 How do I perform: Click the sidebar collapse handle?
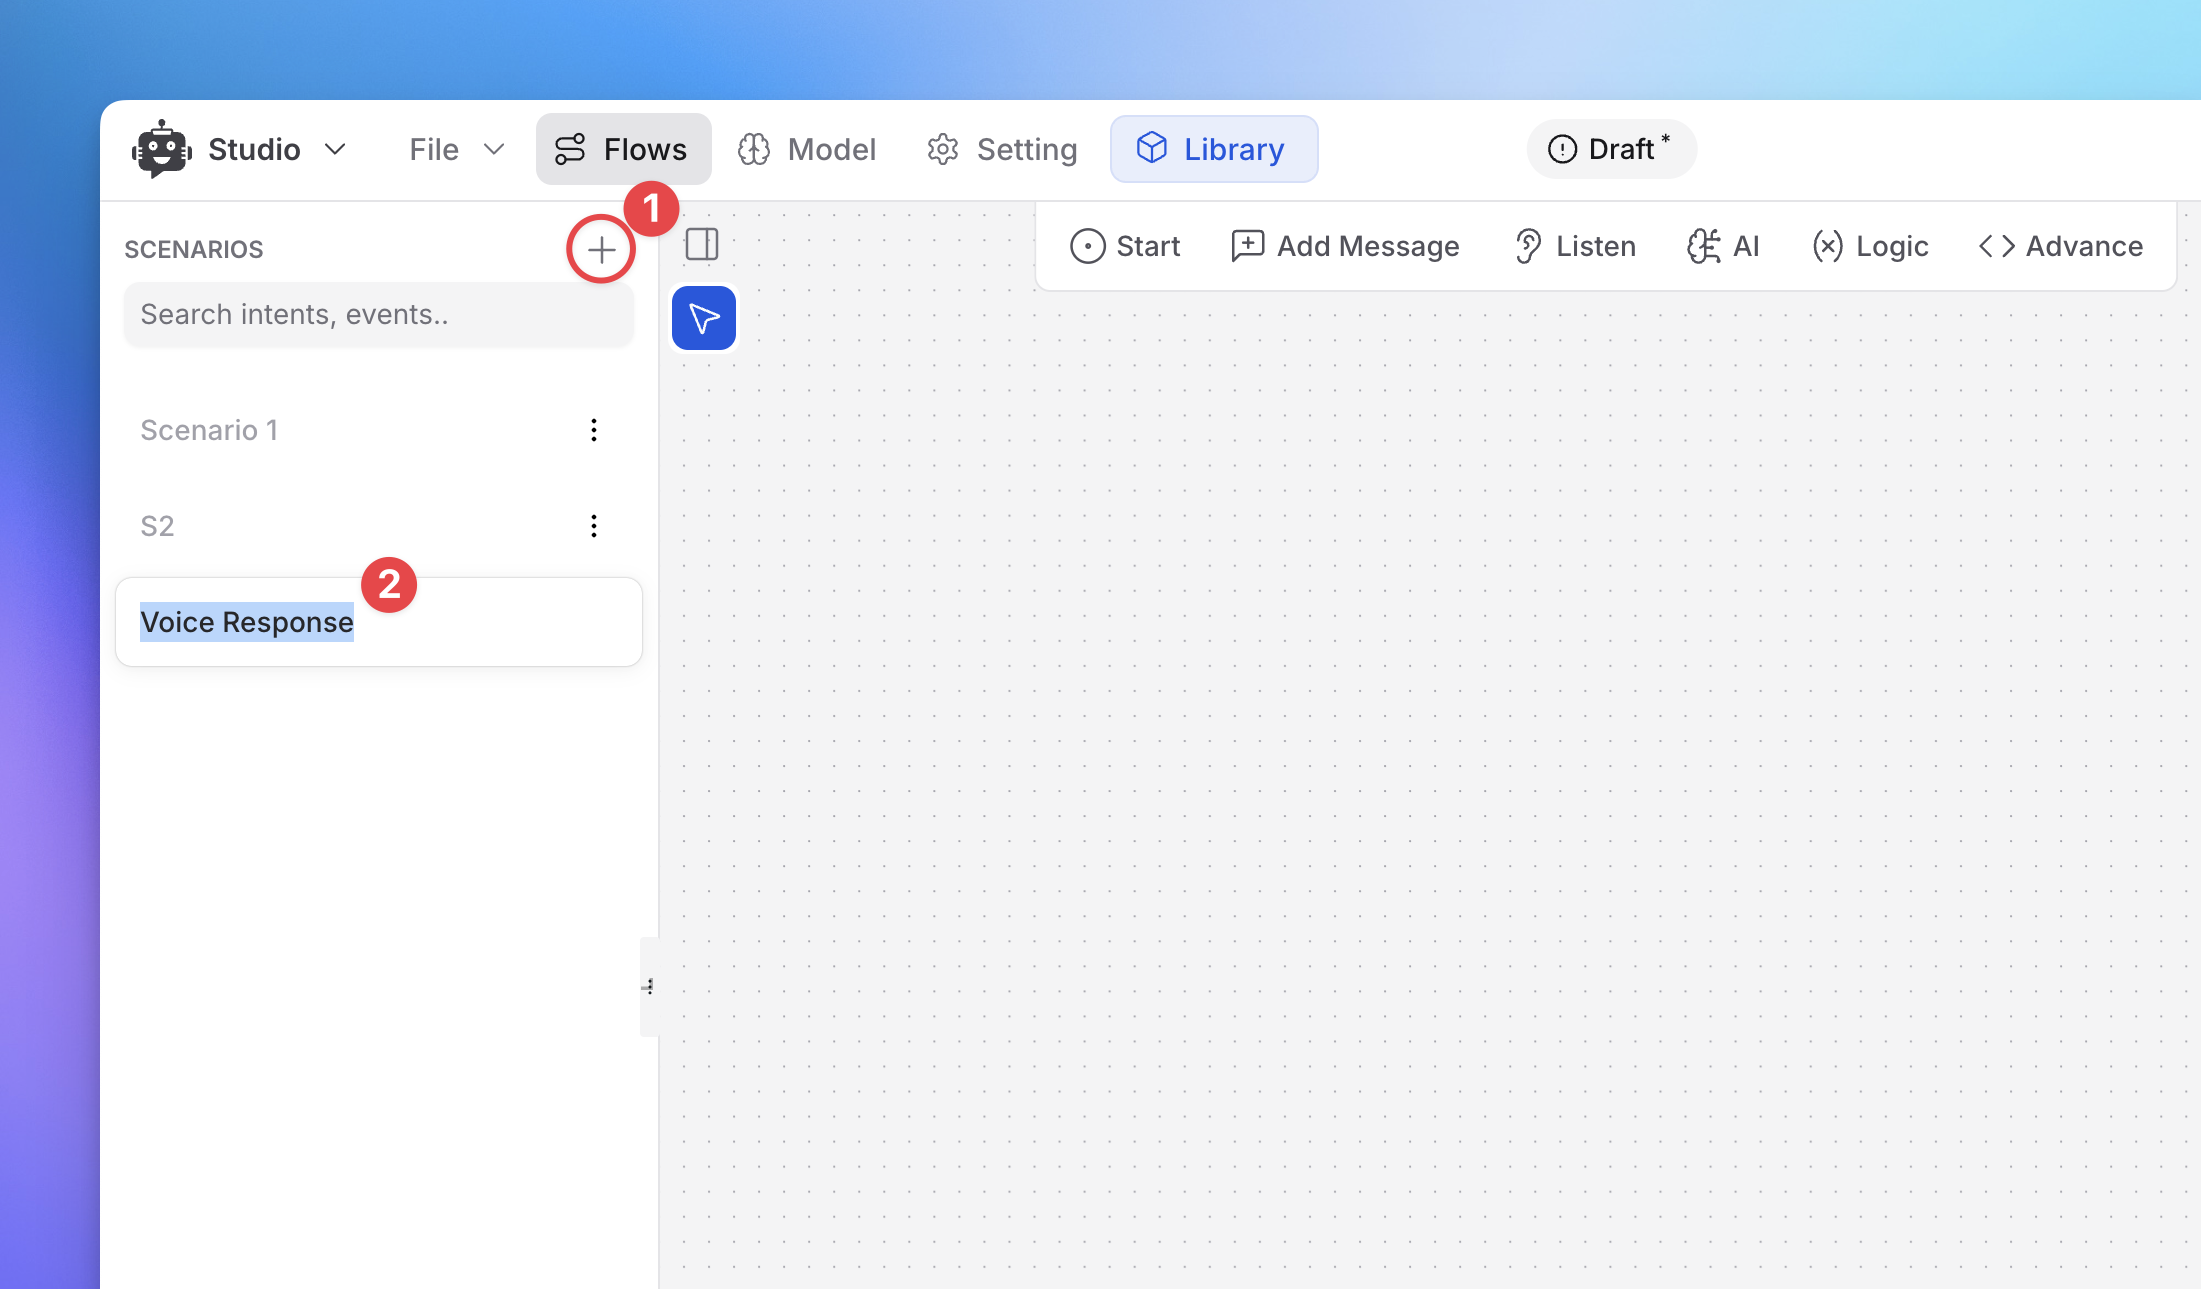(x=649, y=986)
